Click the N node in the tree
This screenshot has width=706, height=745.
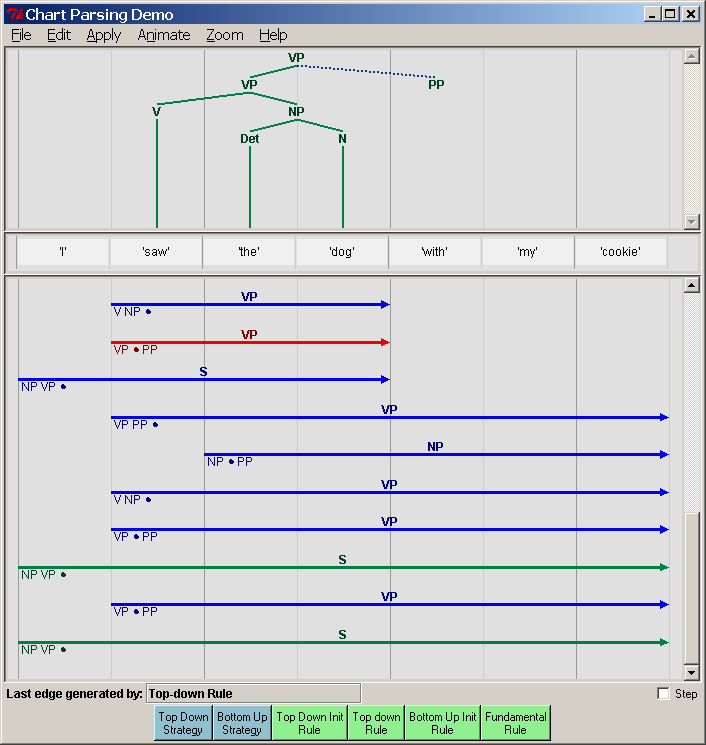[343, 139]
